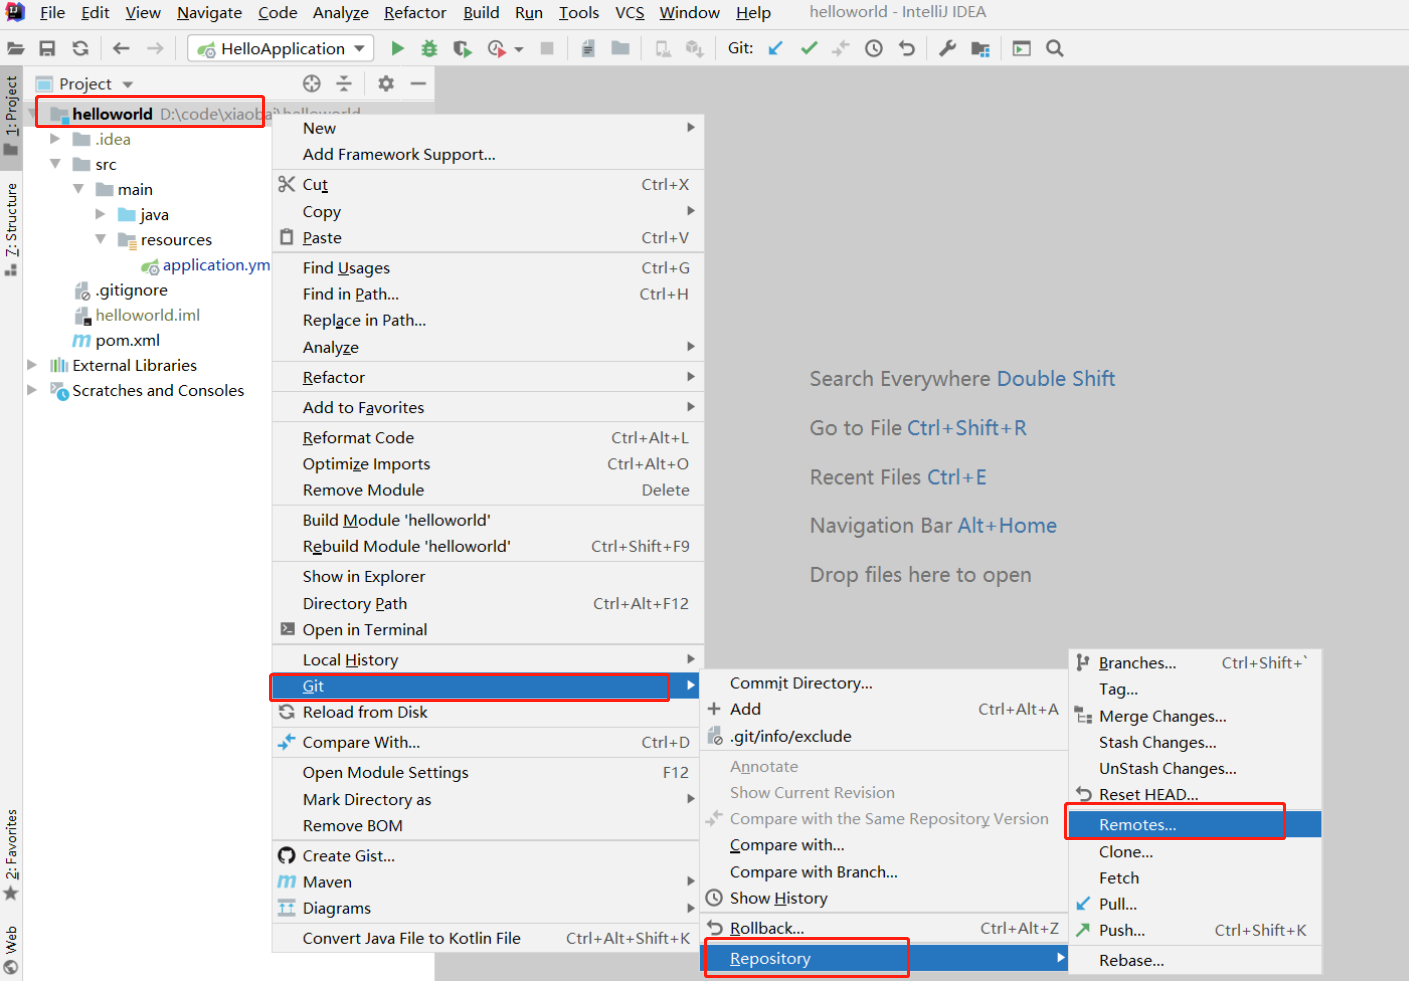Viewport: 1409px width, 981px height.
Task: Collapse the src folder
Action: tap(55, 164)
